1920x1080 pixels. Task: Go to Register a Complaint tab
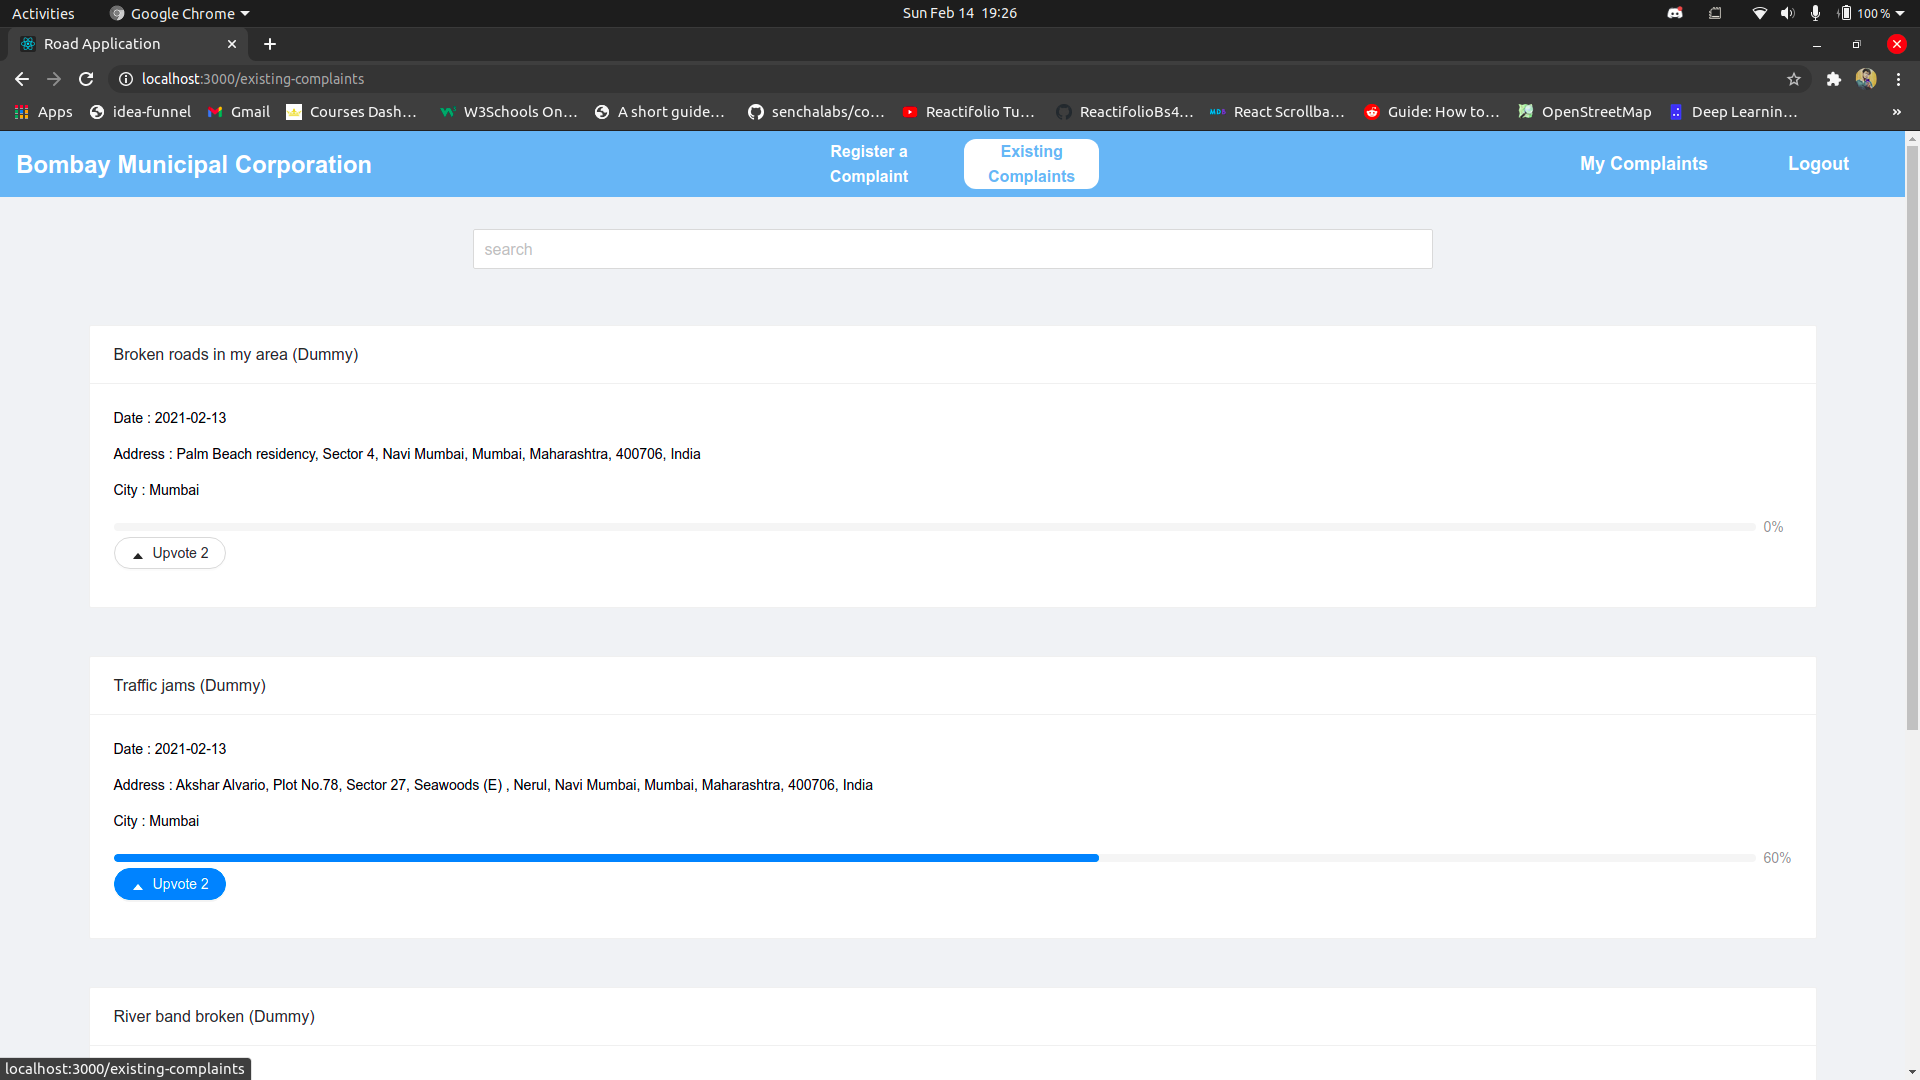[x=868, y=164]
